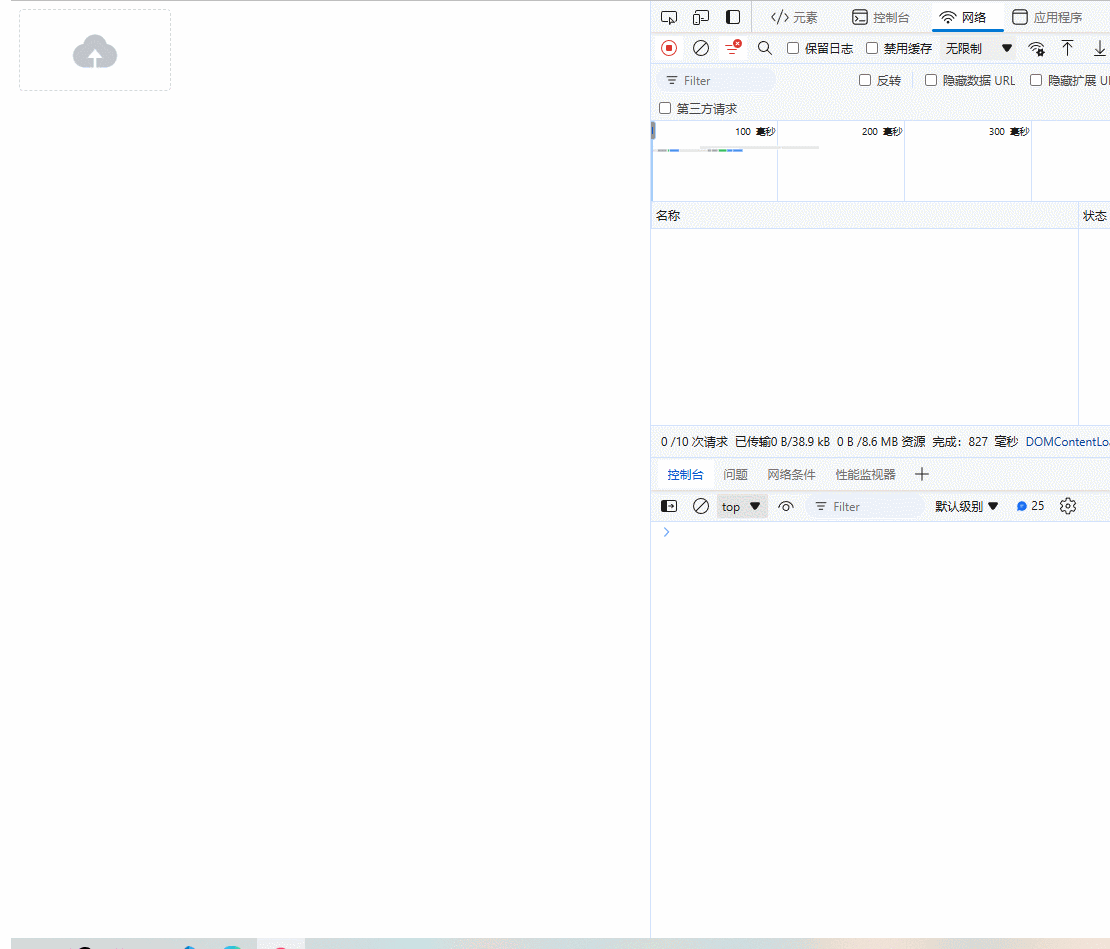
Task: Activate the inspect element picker tool
Action: coord(669,17)
